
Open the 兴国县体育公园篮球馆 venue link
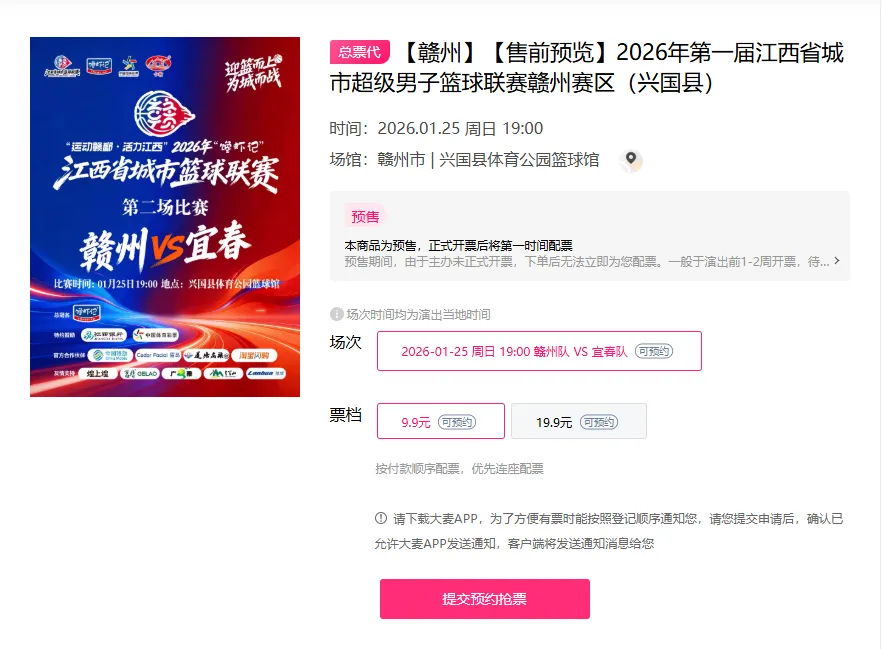[519, 160]
